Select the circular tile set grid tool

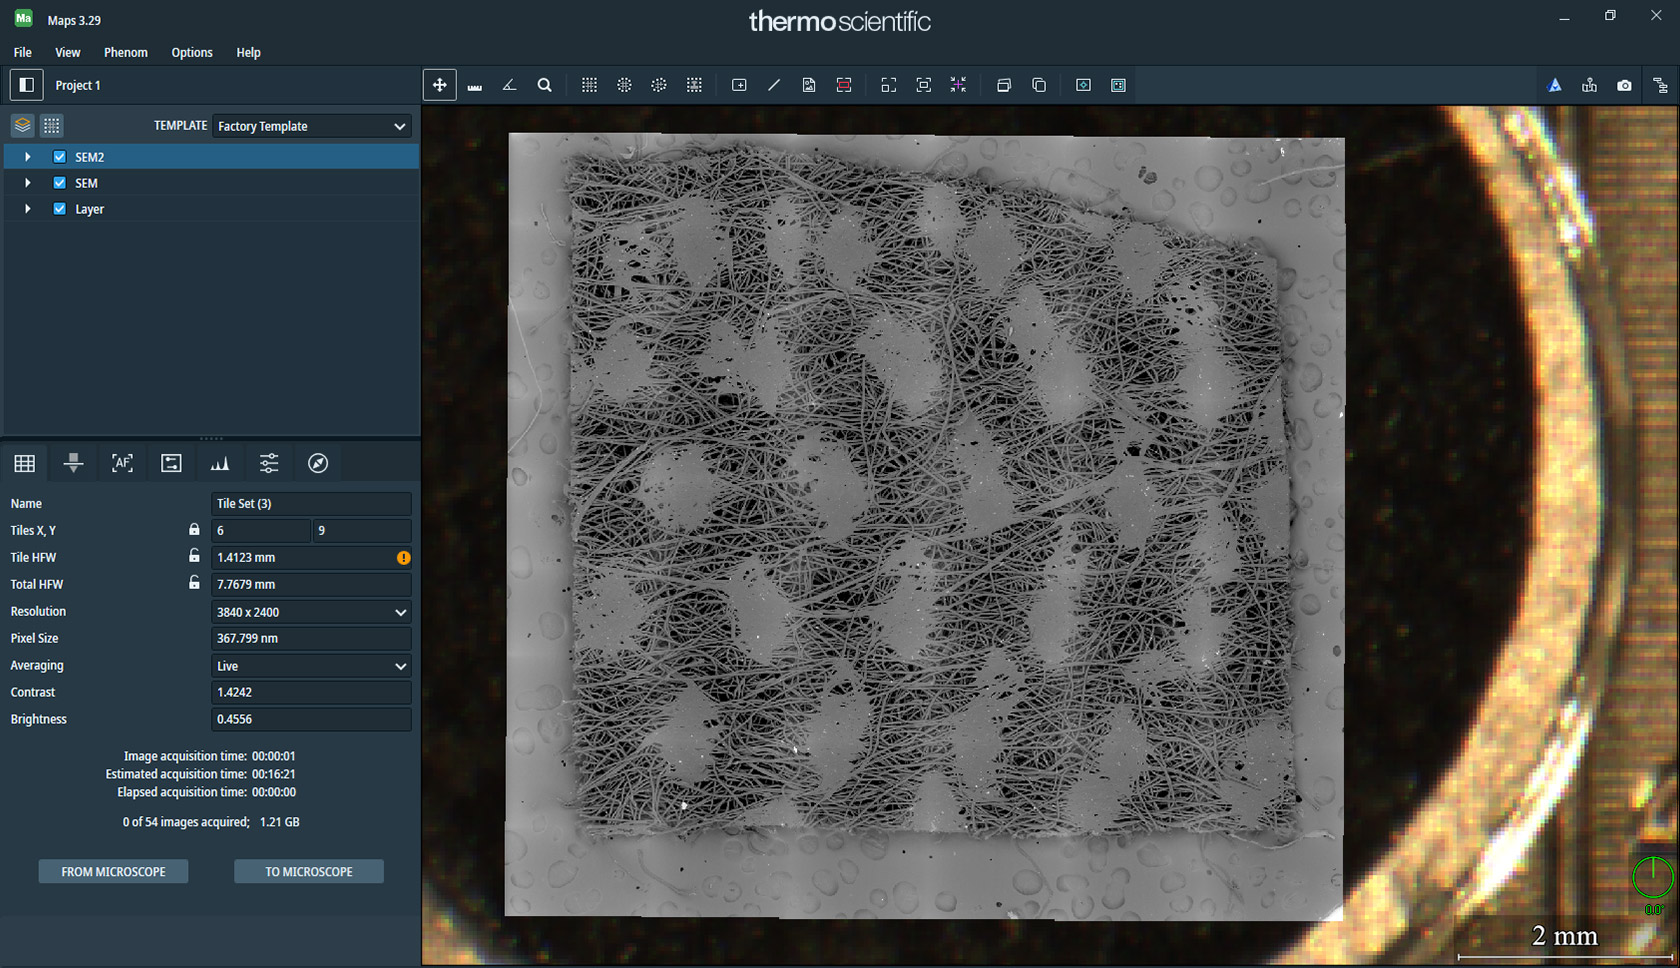click(x=624, y=85)
